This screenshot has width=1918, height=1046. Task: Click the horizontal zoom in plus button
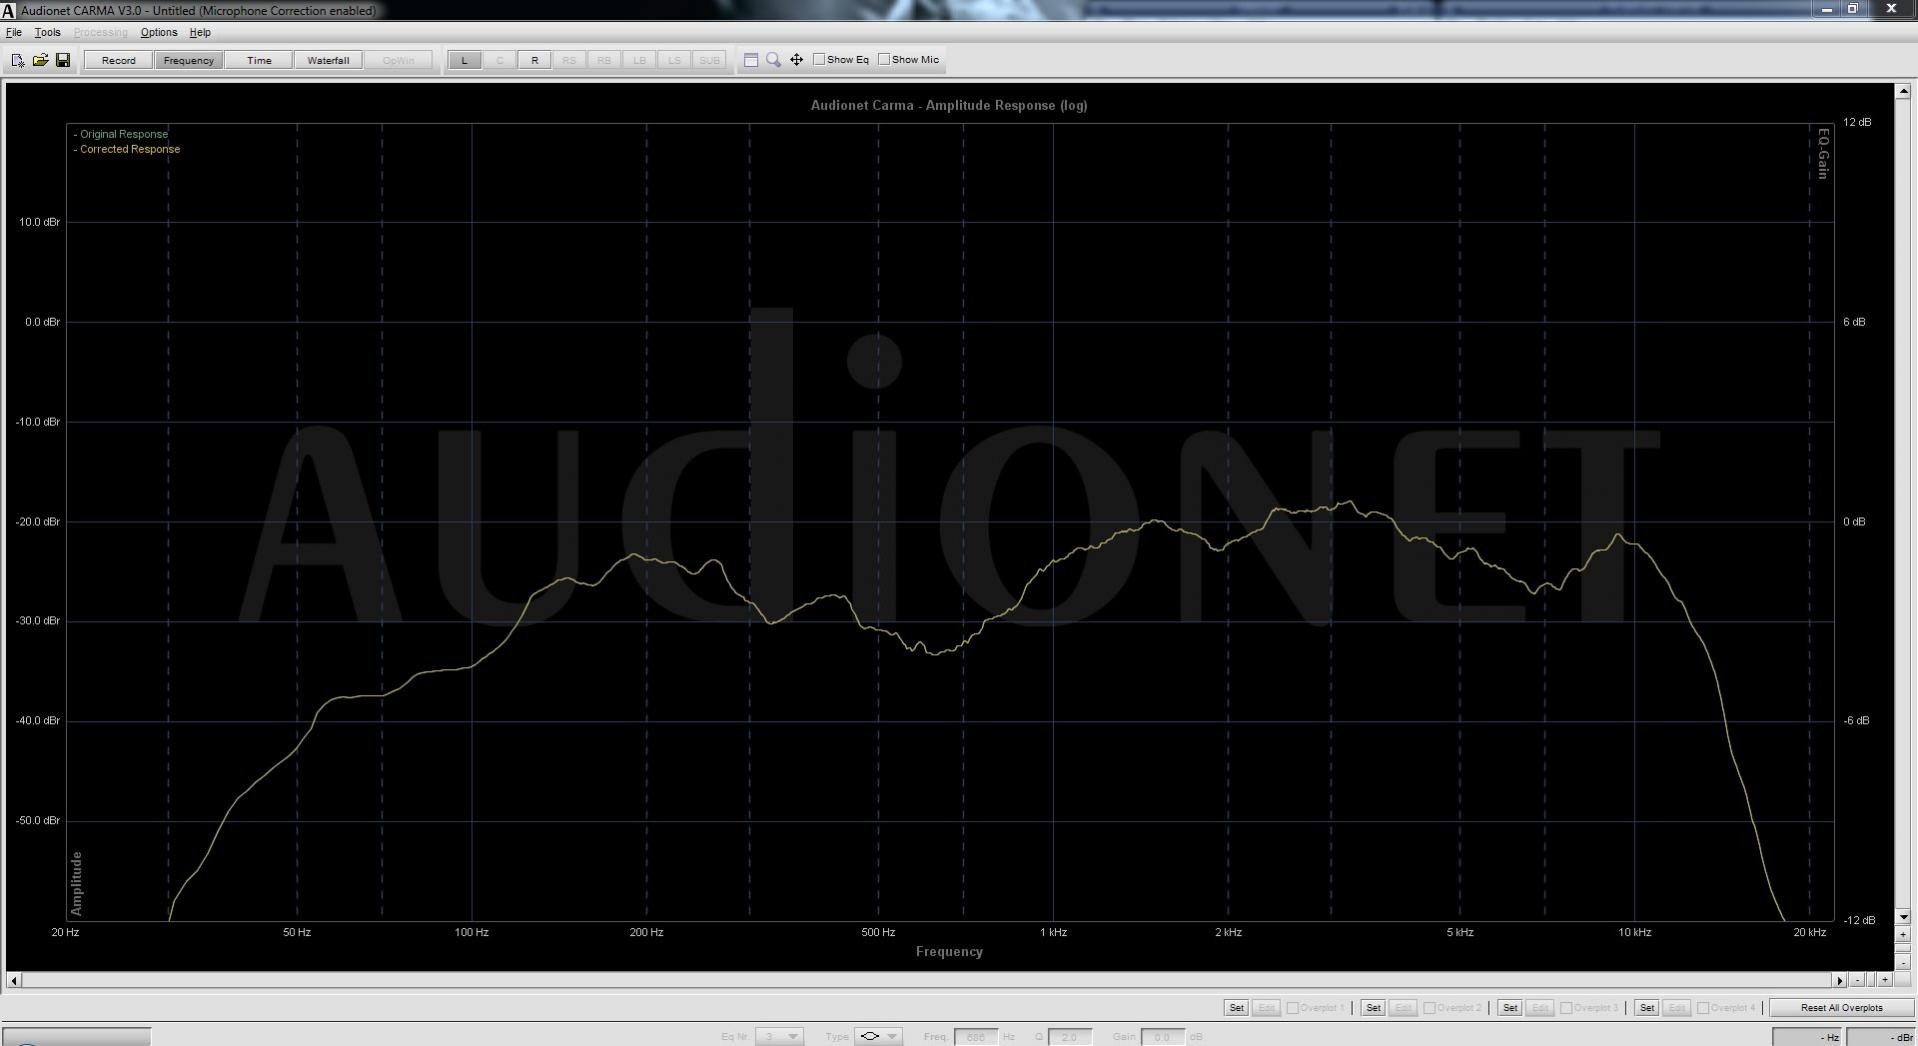point(1885,980)
